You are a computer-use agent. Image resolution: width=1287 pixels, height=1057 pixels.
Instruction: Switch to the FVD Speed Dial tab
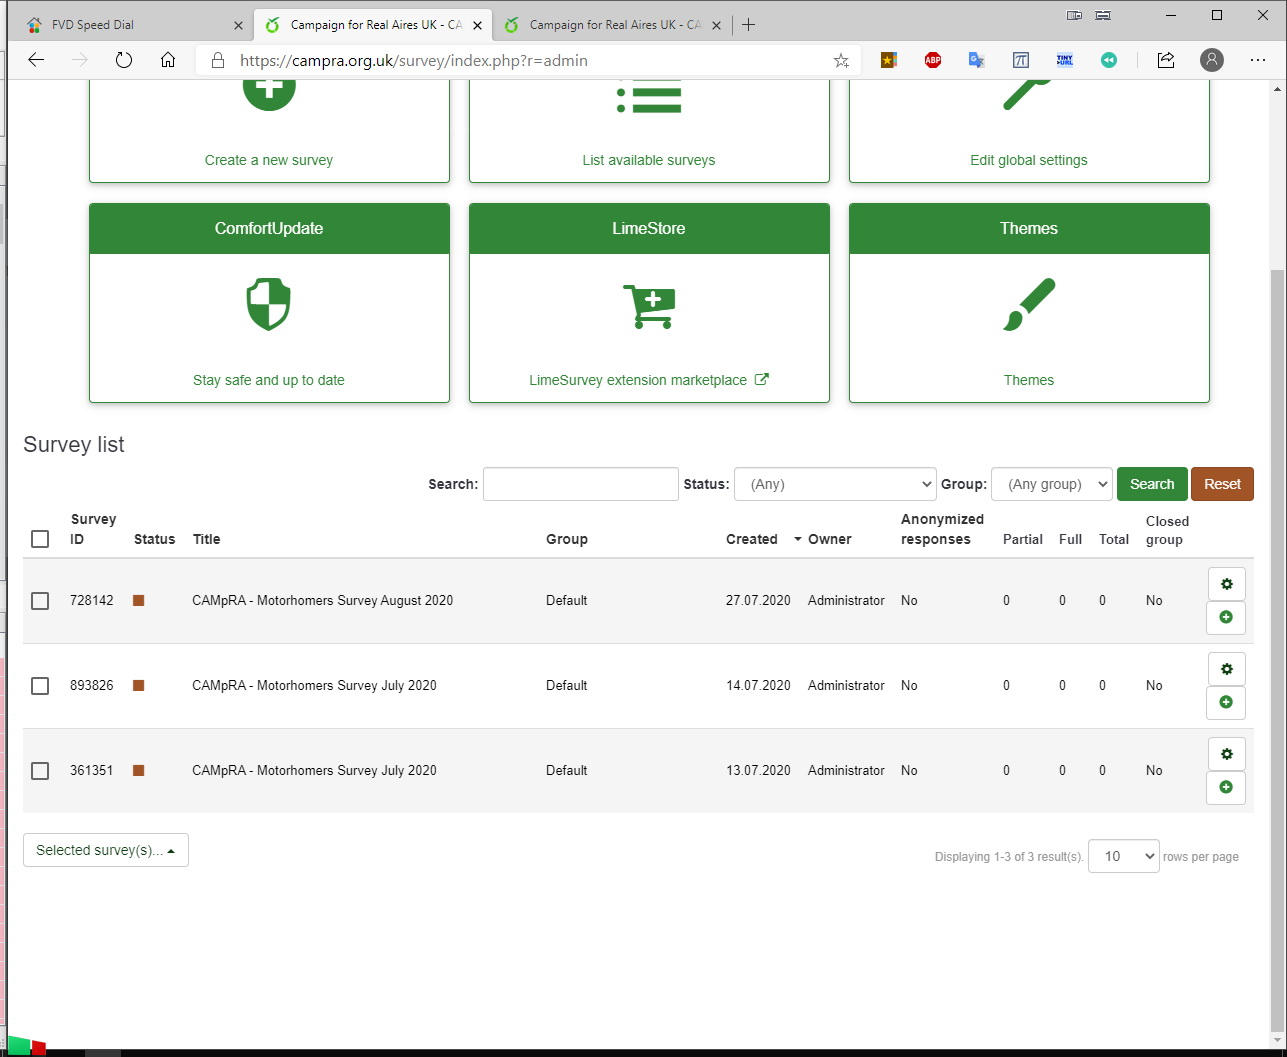click(130, 24)
